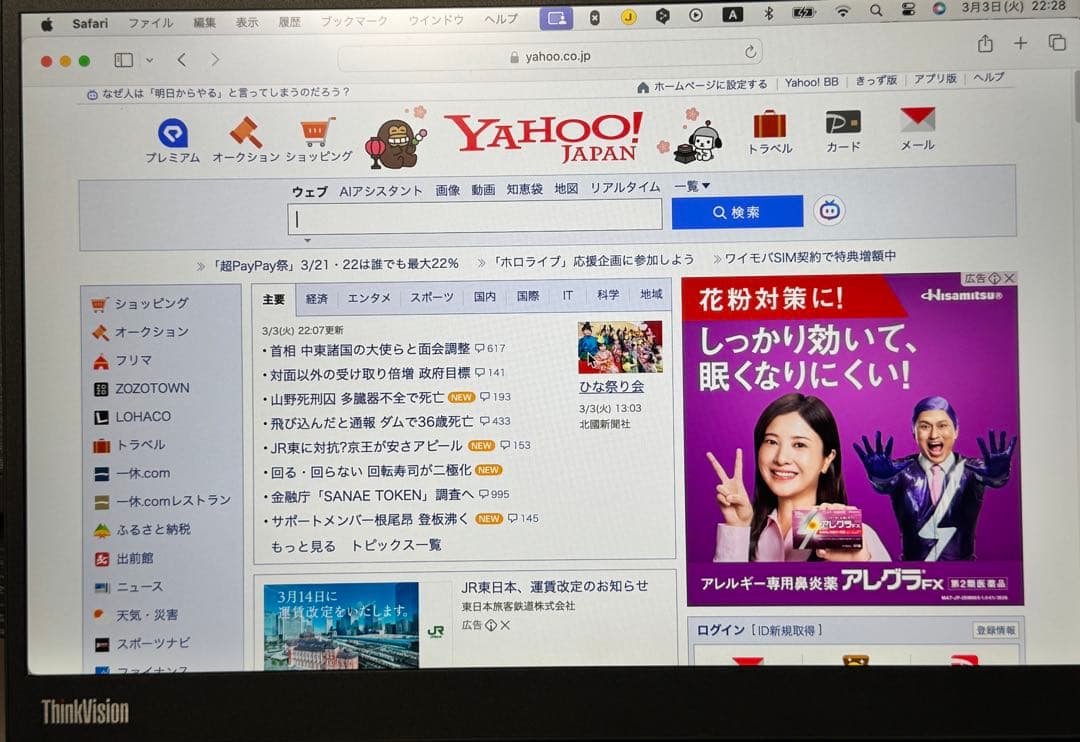This screenshot has width=1080, height=742.
Task: Open Safari ブックマーク menu
Action: coord(354,21)
